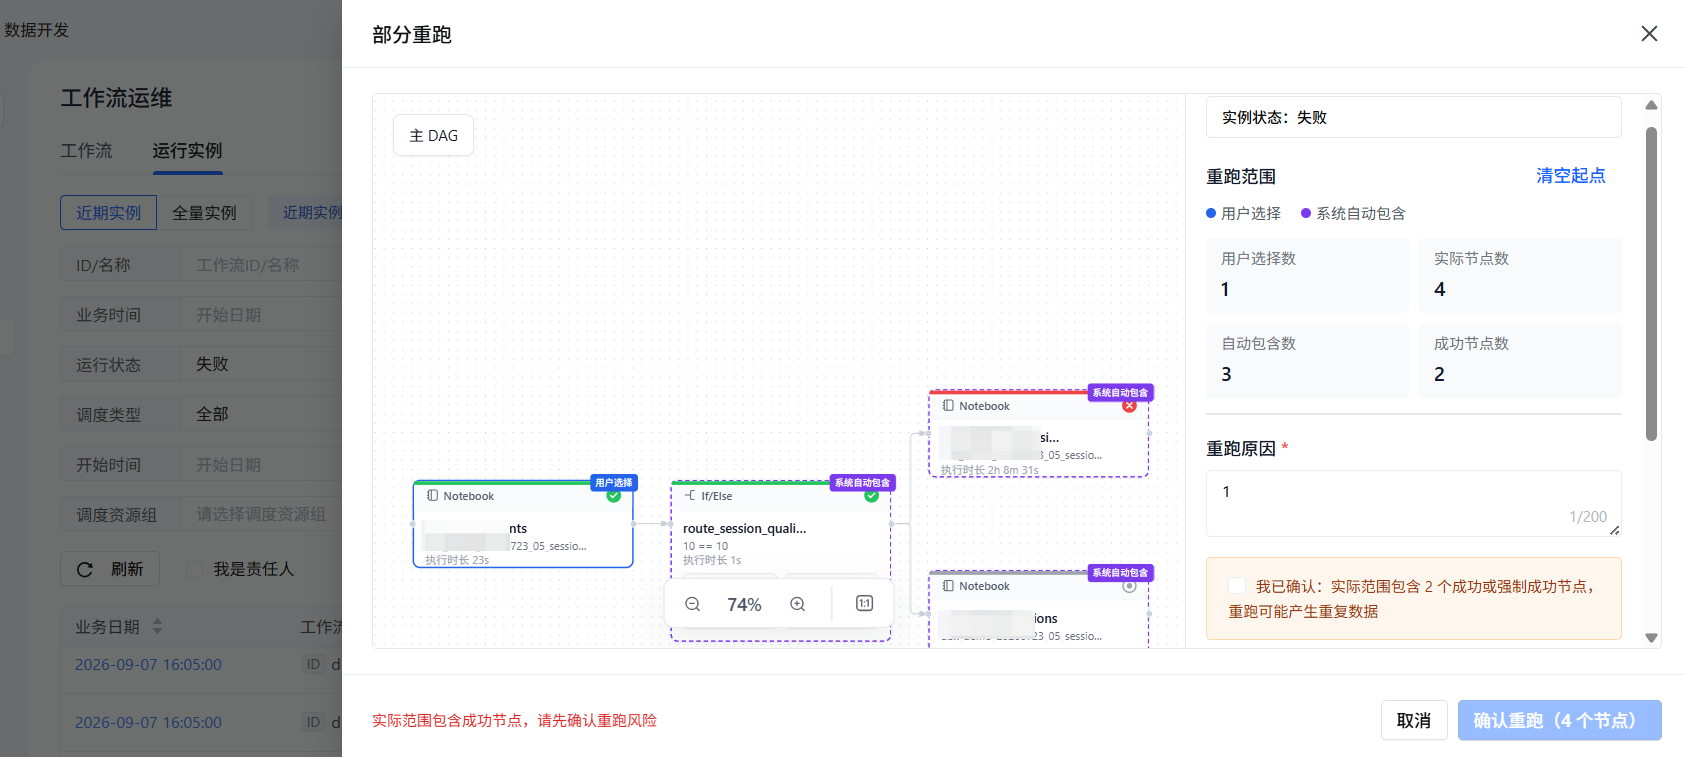
Task: Focus the 重跑原因 text area
Action: coord(1413,503)
